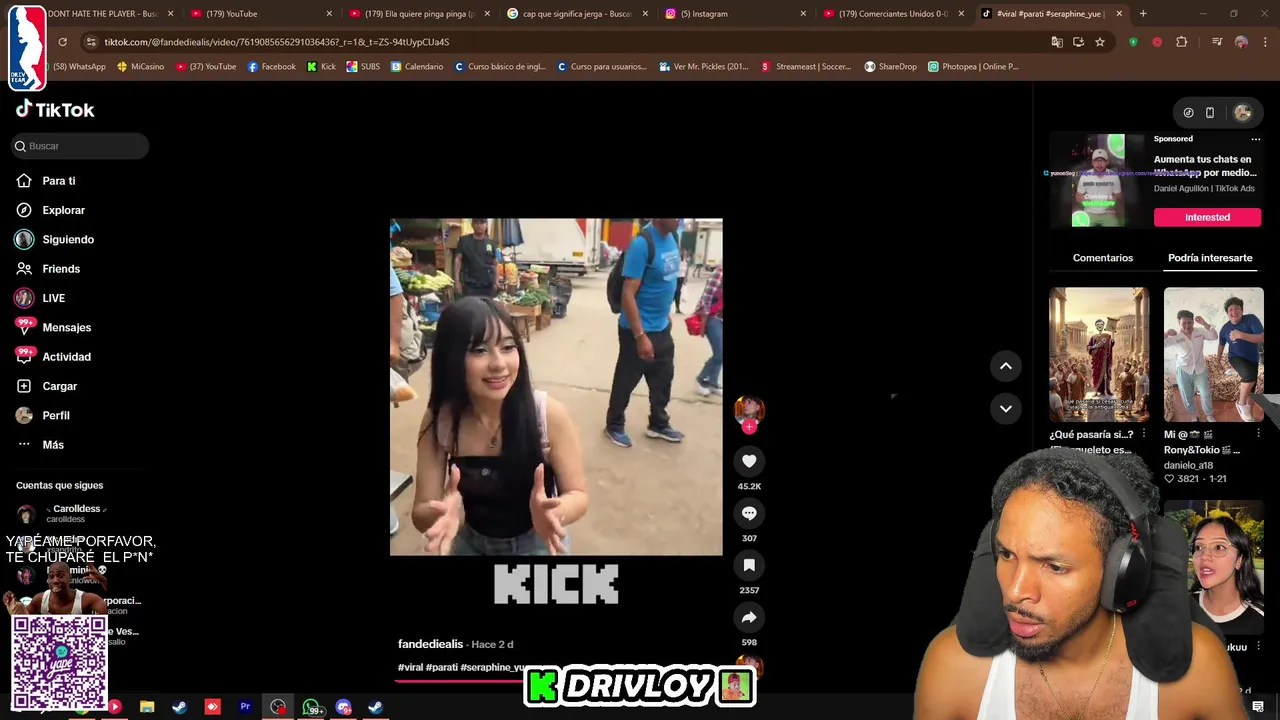
Task: Open the Roman statue recommended video
Action: point(1099,354)
